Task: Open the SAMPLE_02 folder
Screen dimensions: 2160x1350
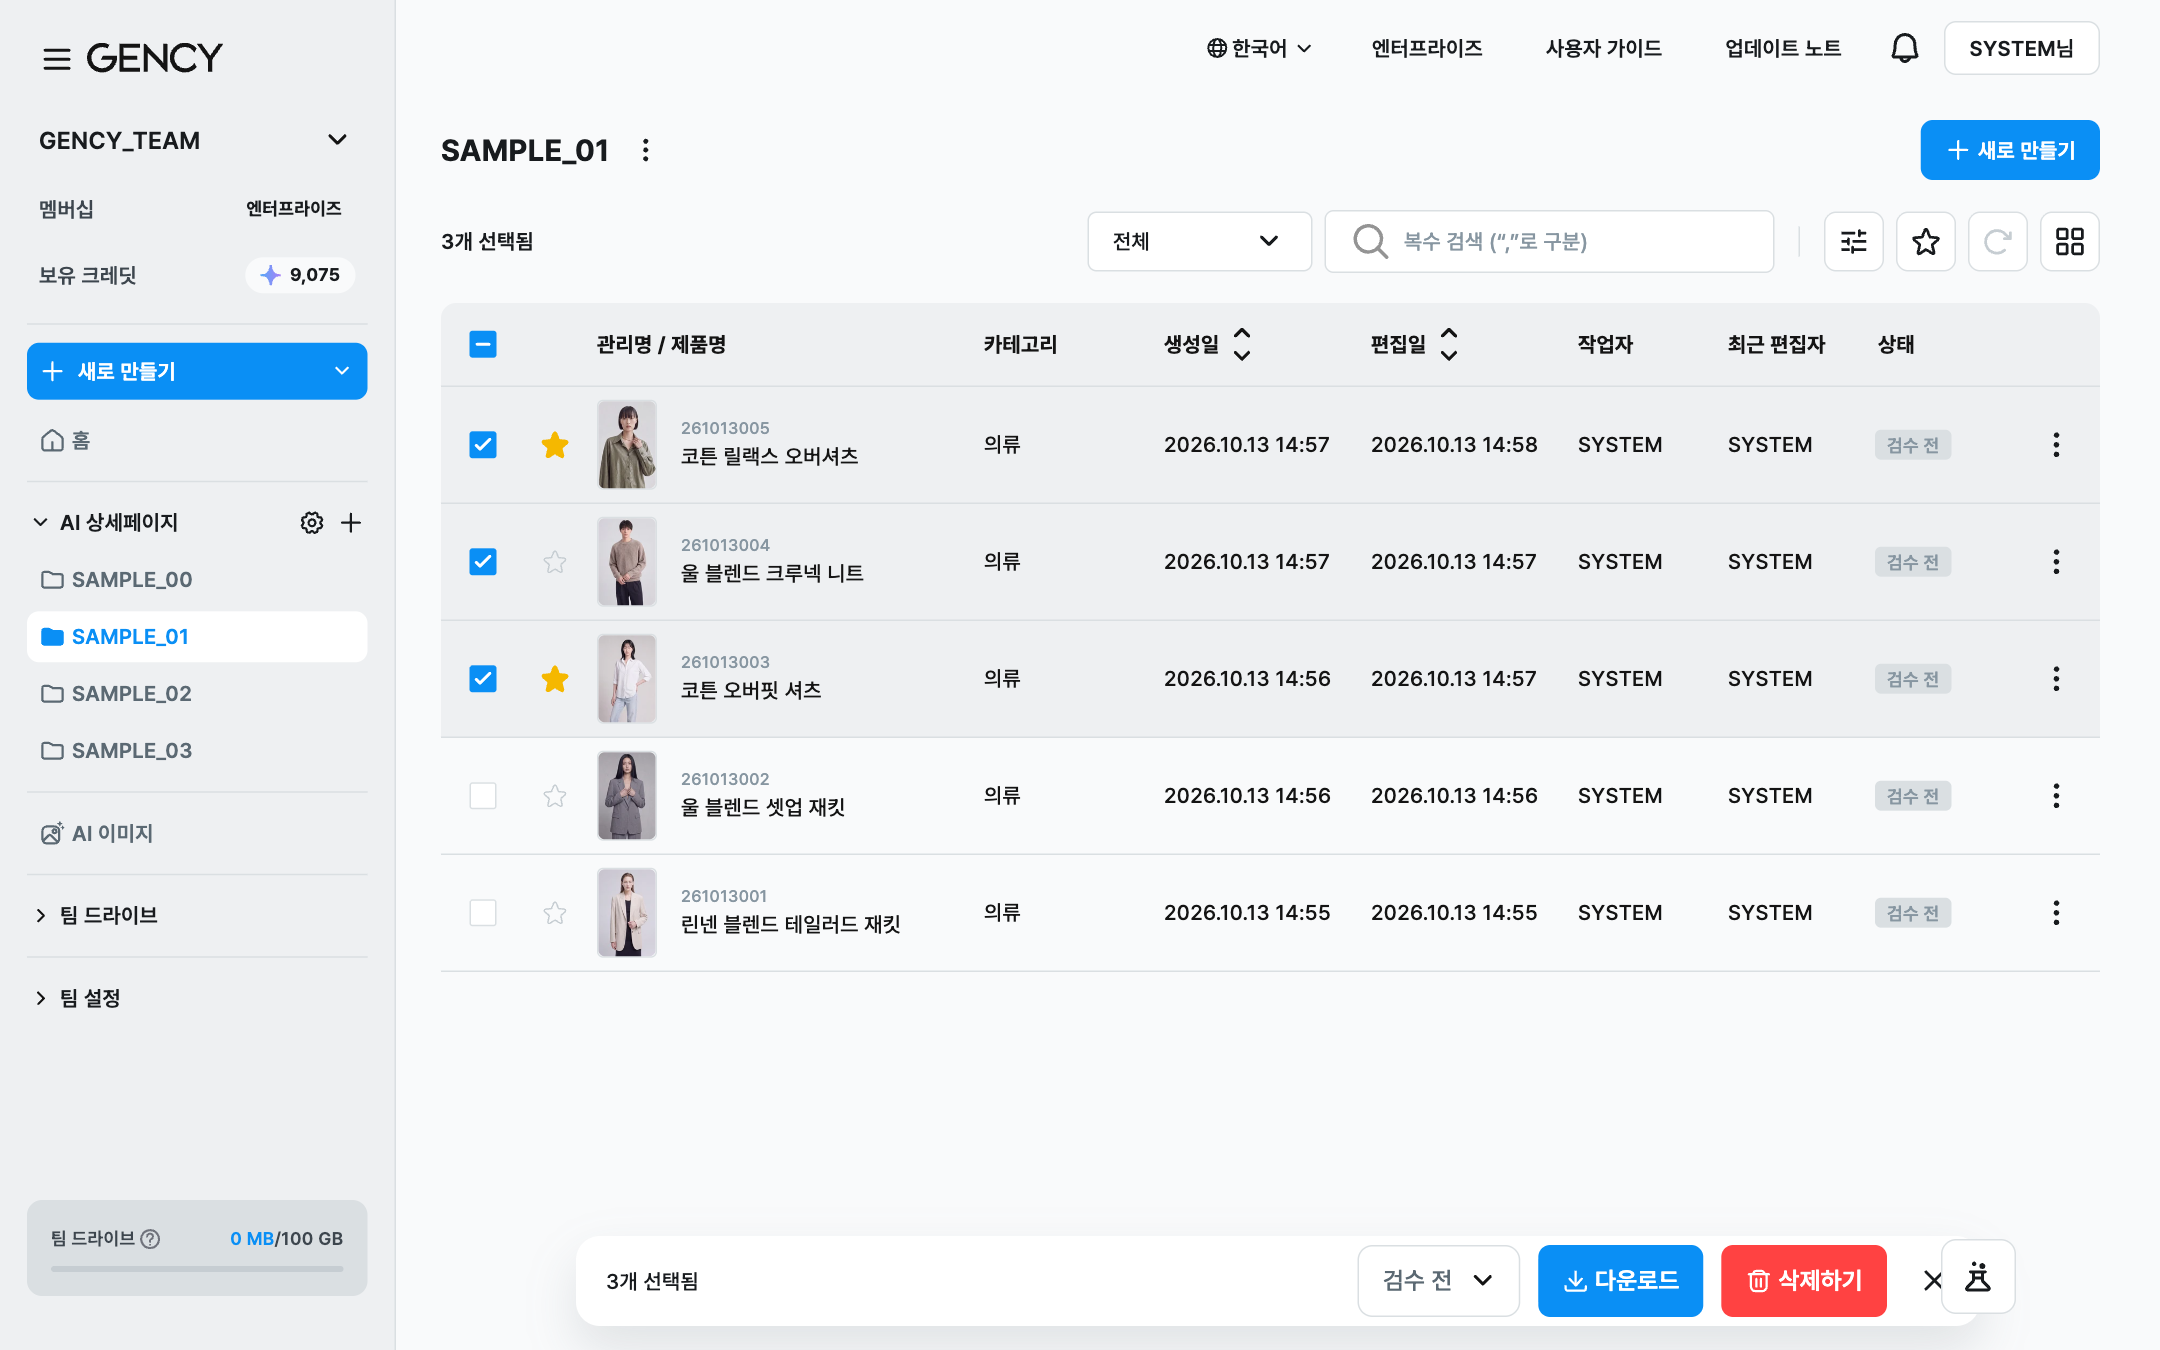Action: (x=197, y=694)
